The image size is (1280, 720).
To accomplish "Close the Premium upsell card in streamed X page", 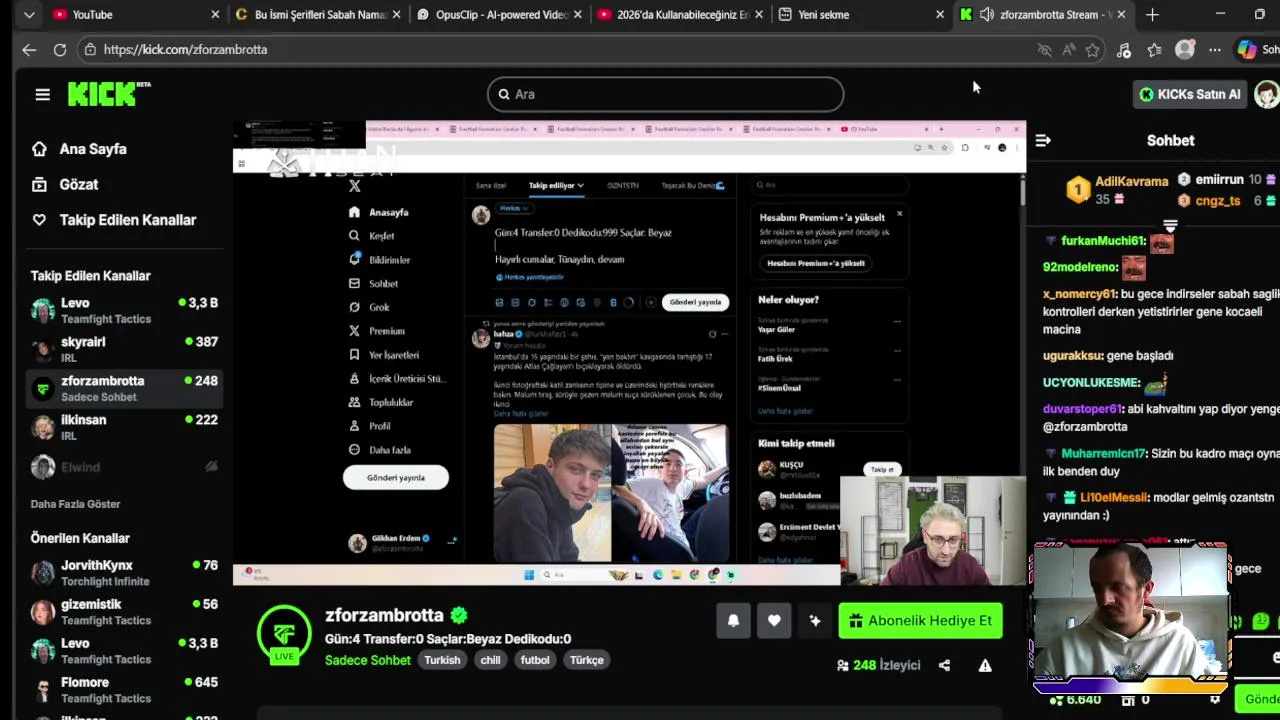I will point(899,214).
